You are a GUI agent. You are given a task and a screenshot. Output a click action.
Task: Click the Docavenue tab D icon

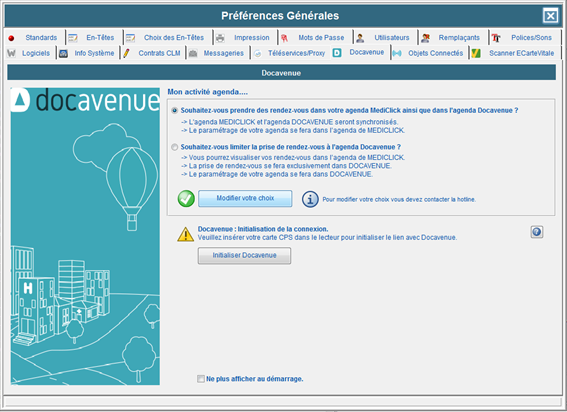337,53
